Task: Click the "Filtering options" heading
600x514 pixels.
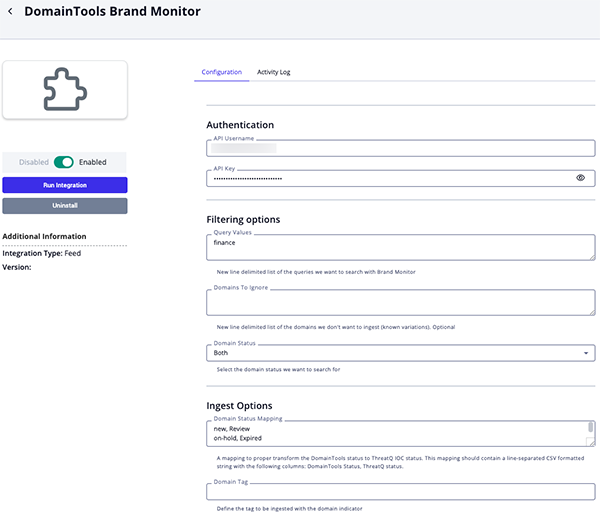Action: pyautogui.click(x=243, y=220)
